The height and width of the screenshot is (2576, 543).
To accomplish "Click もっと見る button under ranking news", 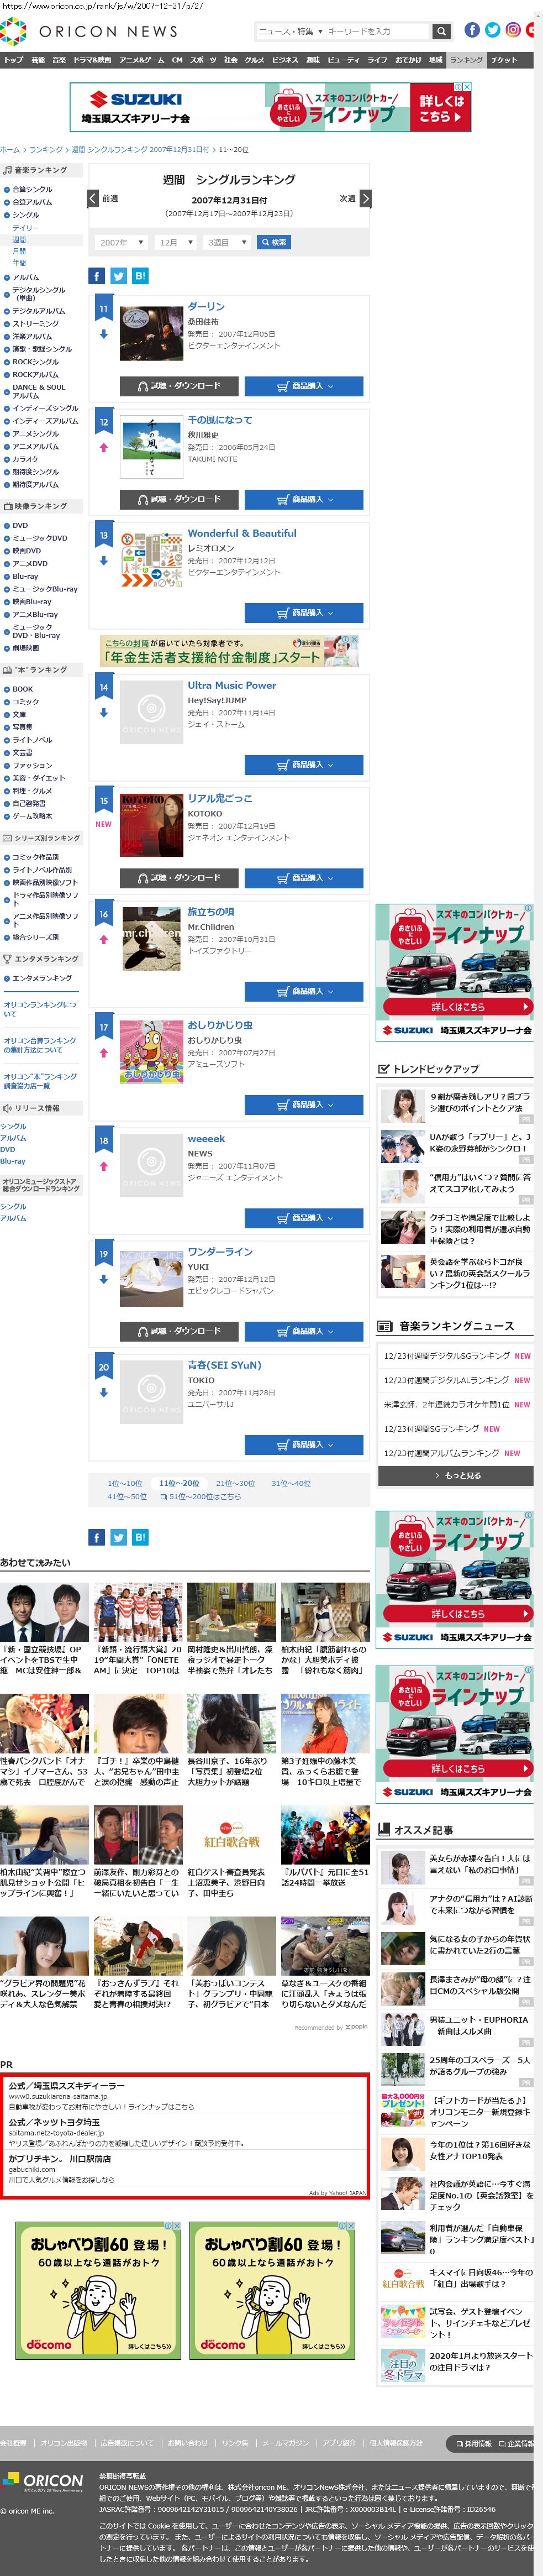I will coord(455,1475).
